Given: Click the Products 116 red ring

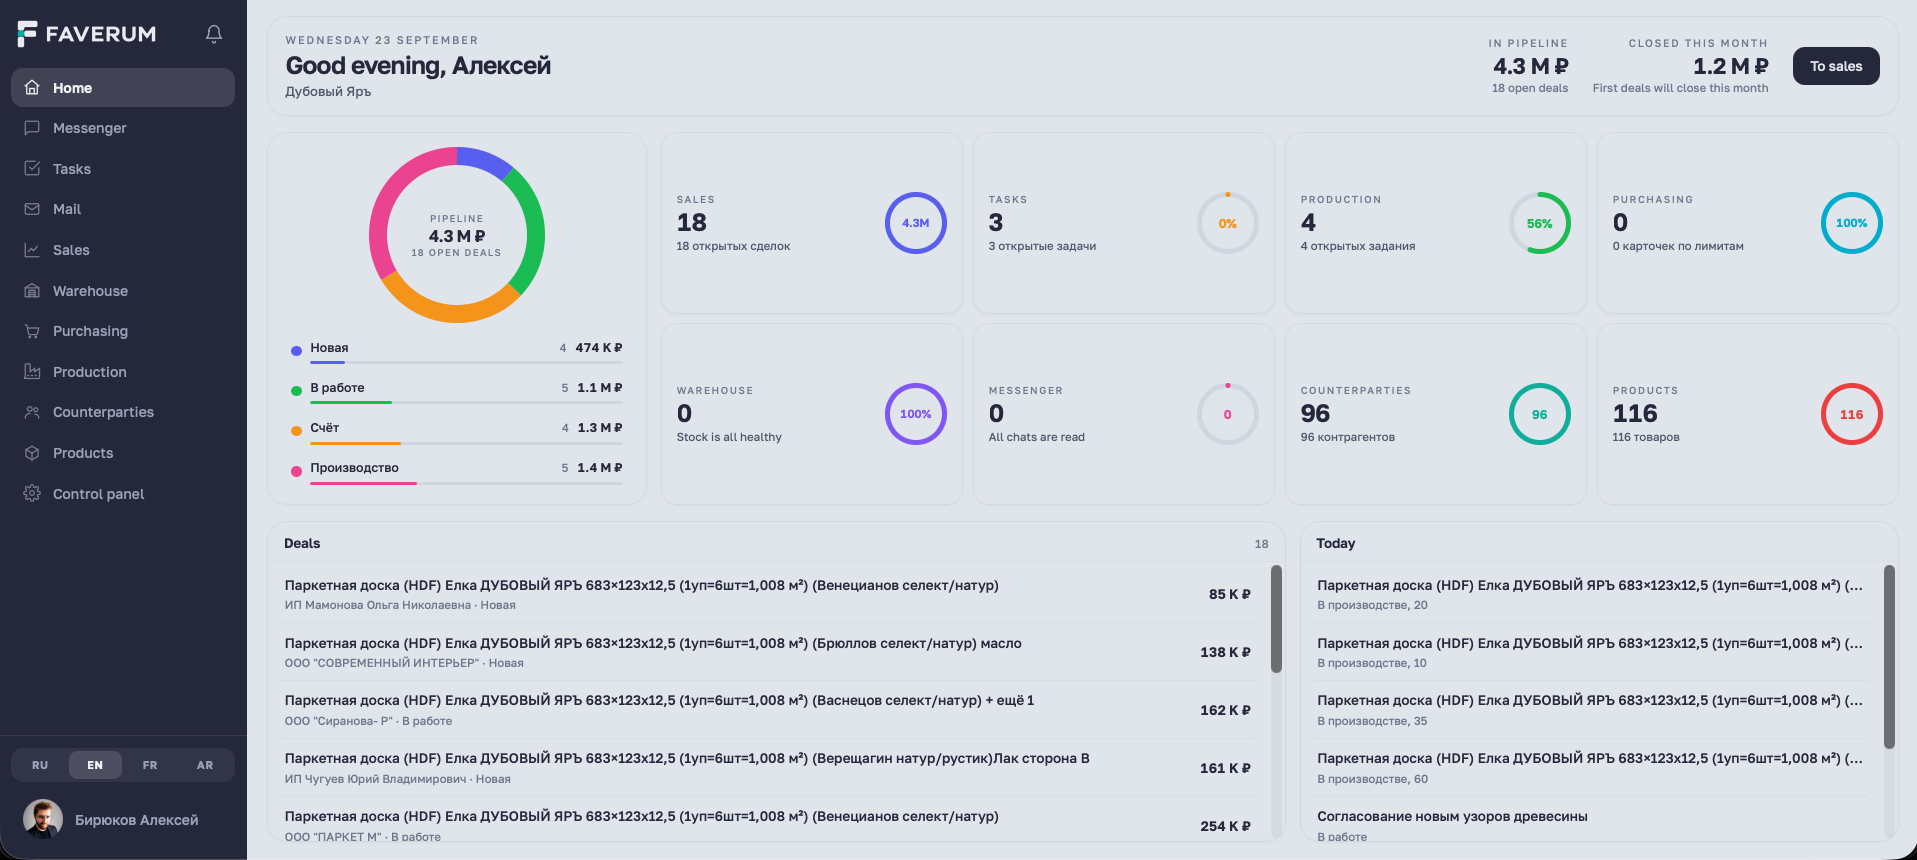Looking at the screenshot, I should [1852, 414].
